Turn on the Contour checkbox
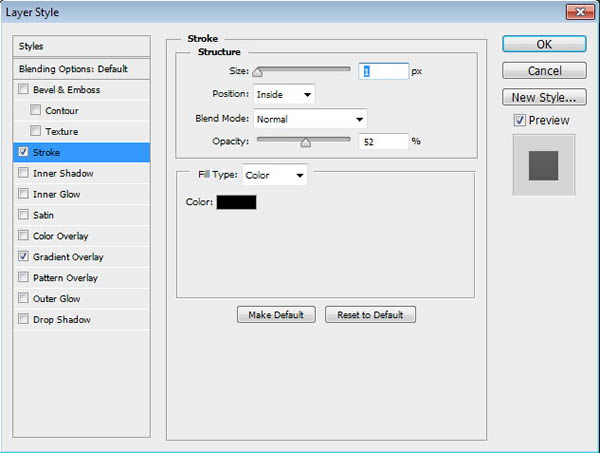The height and width of the screenshot is (453, 600). (37, 111)
